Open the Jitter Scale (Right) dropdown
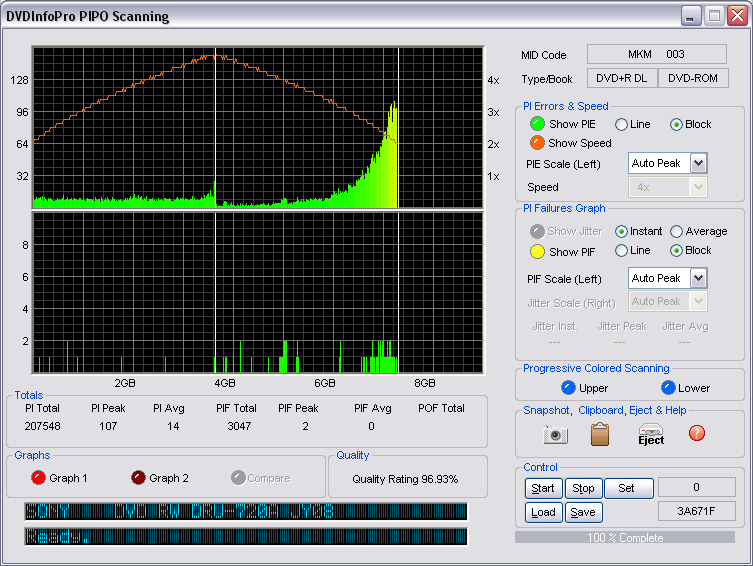Image resolution: width=753 pixels, height=566 pixels. coord(698,301)
